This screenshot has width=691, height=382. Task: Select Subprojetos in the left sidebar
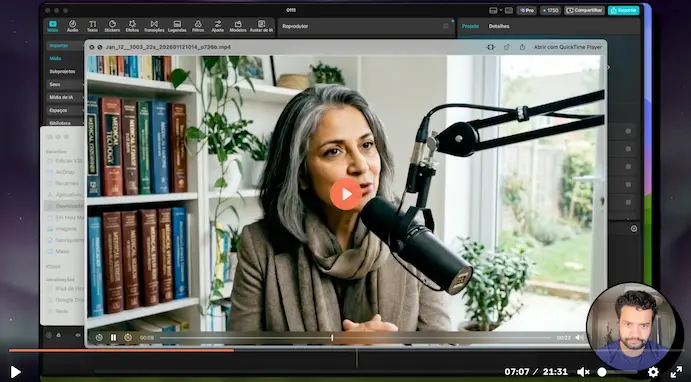click(62, 71)
